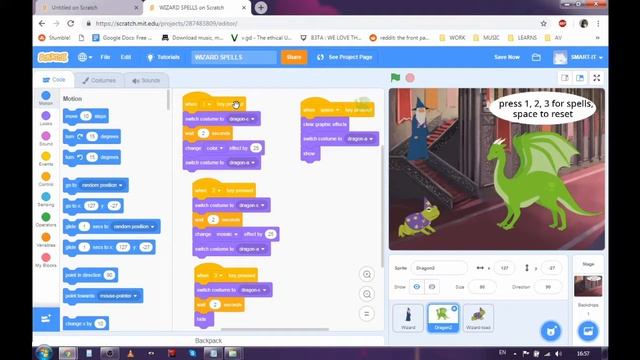Open the My Stuff folder icon

(x=536, y=57)
